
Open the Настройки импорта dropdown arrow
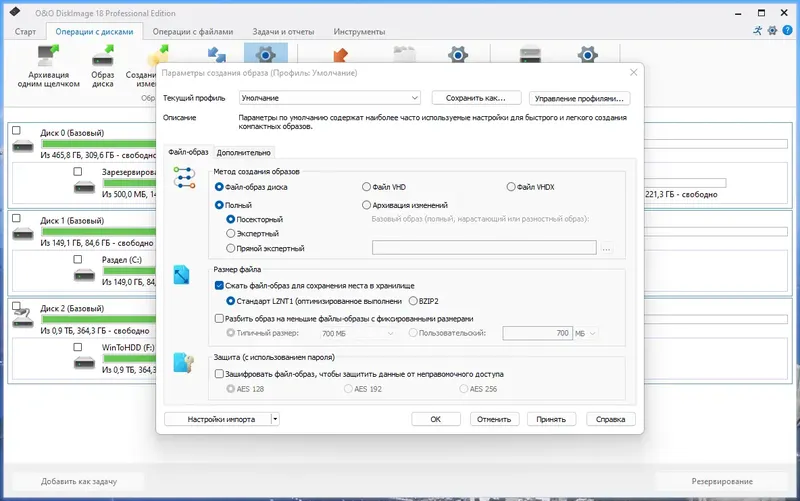click(x=275, y=419)
